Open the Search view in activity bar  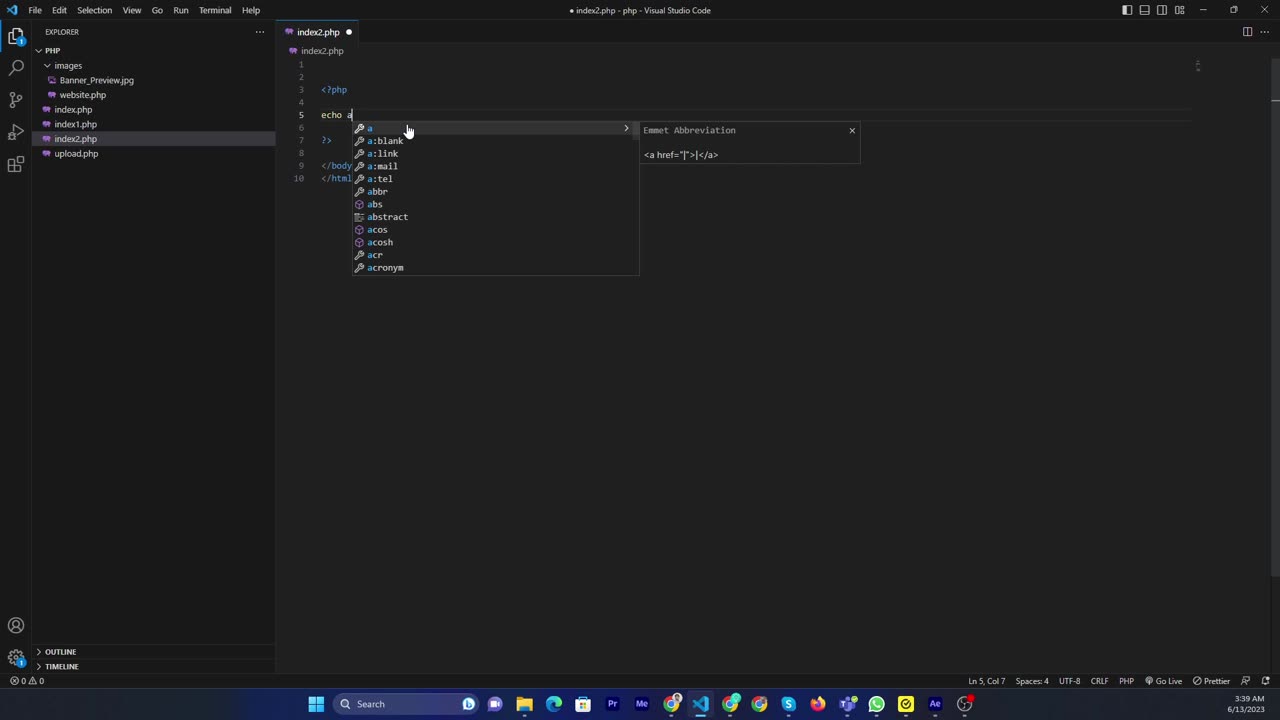pos(16,68)
